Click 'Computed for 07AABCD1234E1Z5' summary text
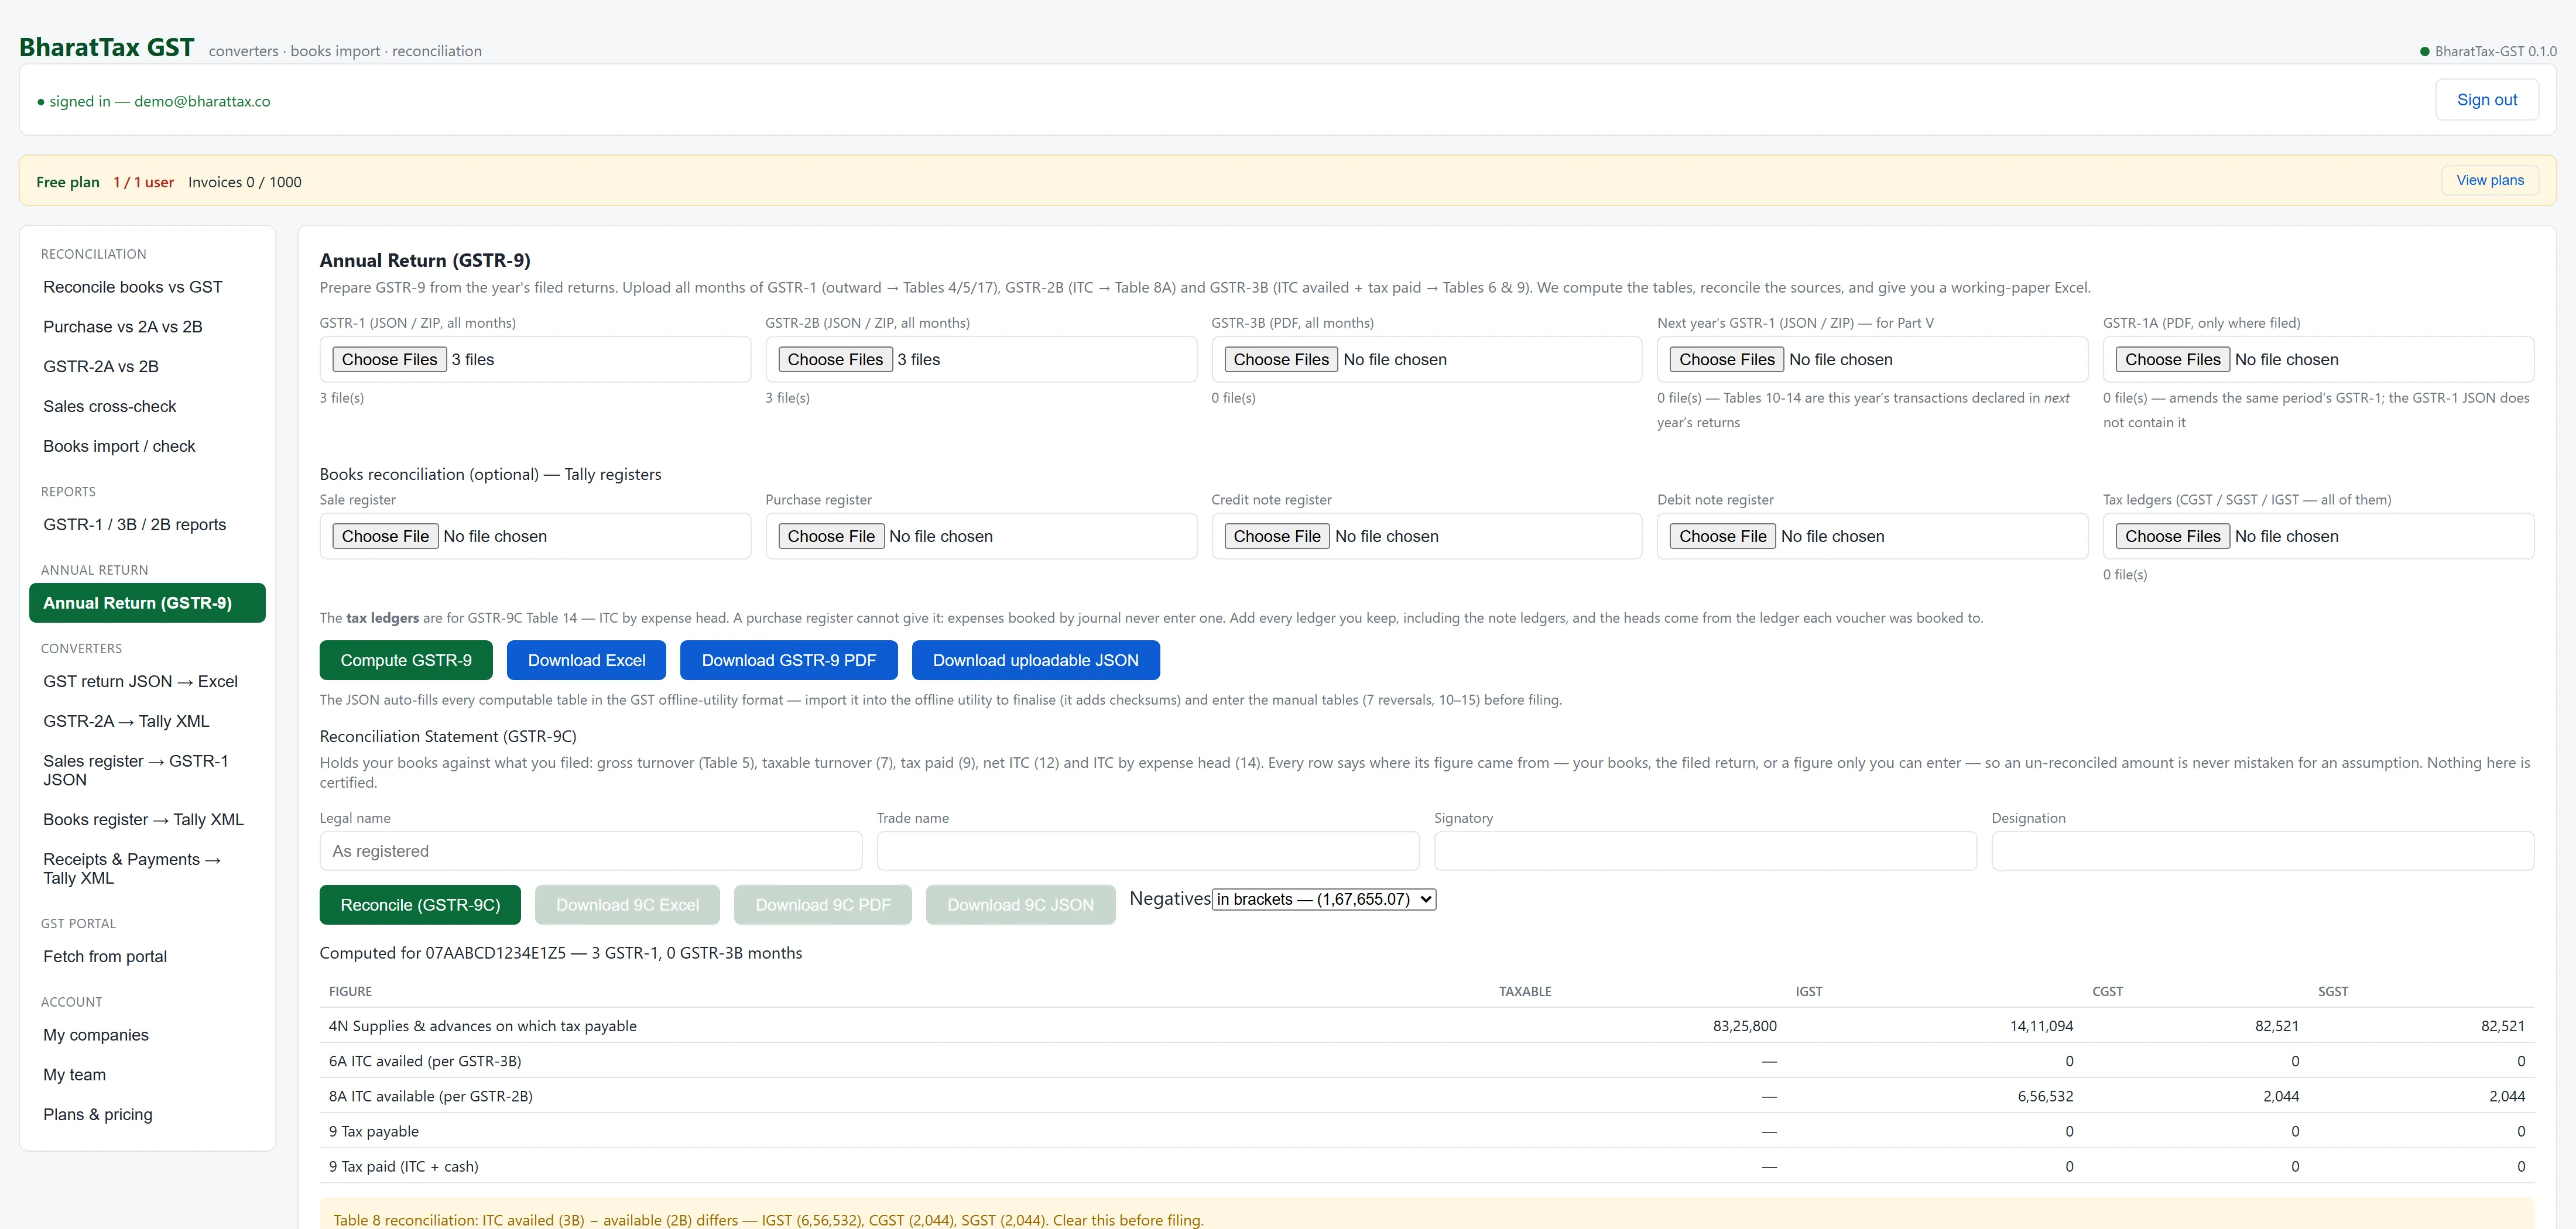This screenshot has width=2576, height=1229. 560,953
